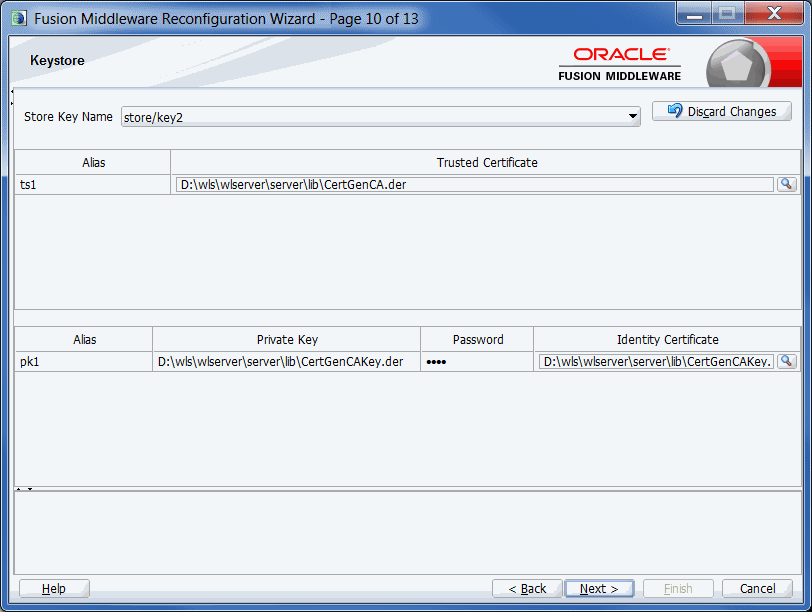Go Back to the previous page
Image resolution: width=812 pixels, height=612 pixels.
pos(527,589)
